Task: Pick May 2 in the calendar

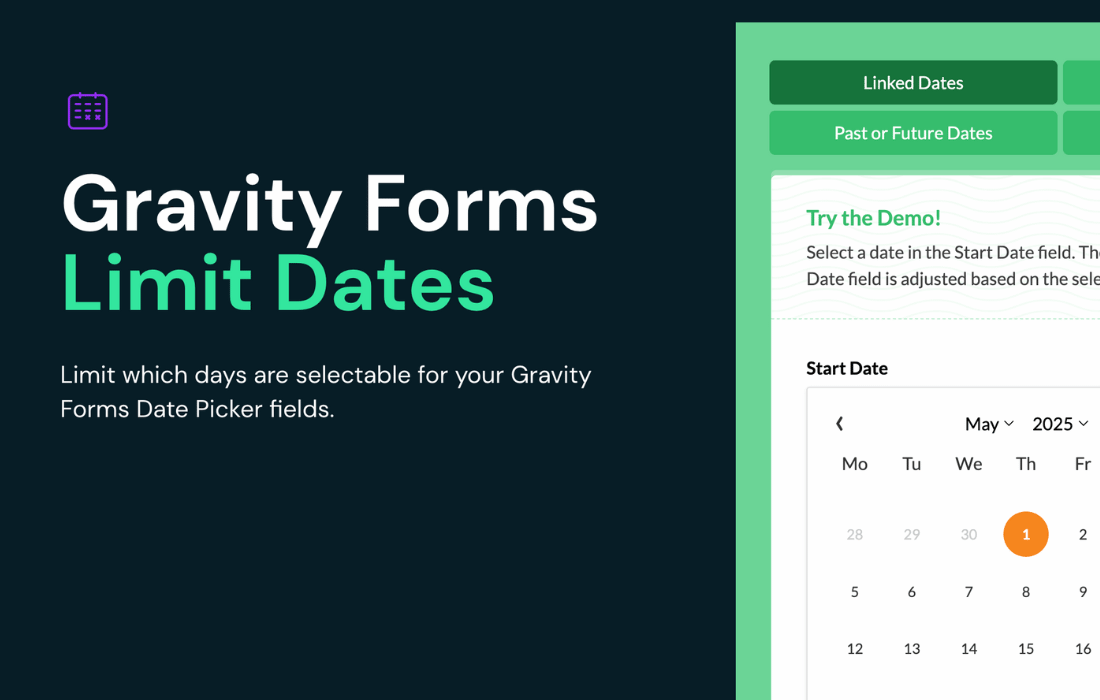Action: [1082, 534]
